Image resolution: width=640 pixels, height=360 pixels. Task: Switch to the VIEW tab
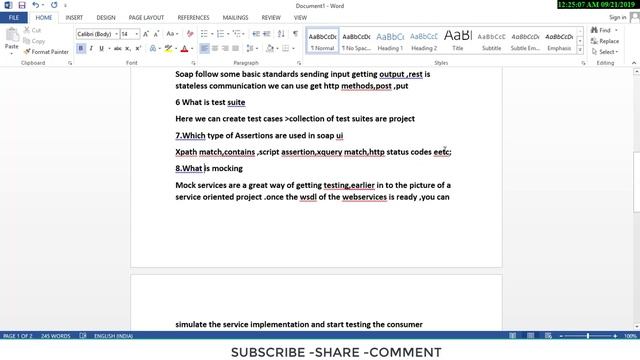300,18
